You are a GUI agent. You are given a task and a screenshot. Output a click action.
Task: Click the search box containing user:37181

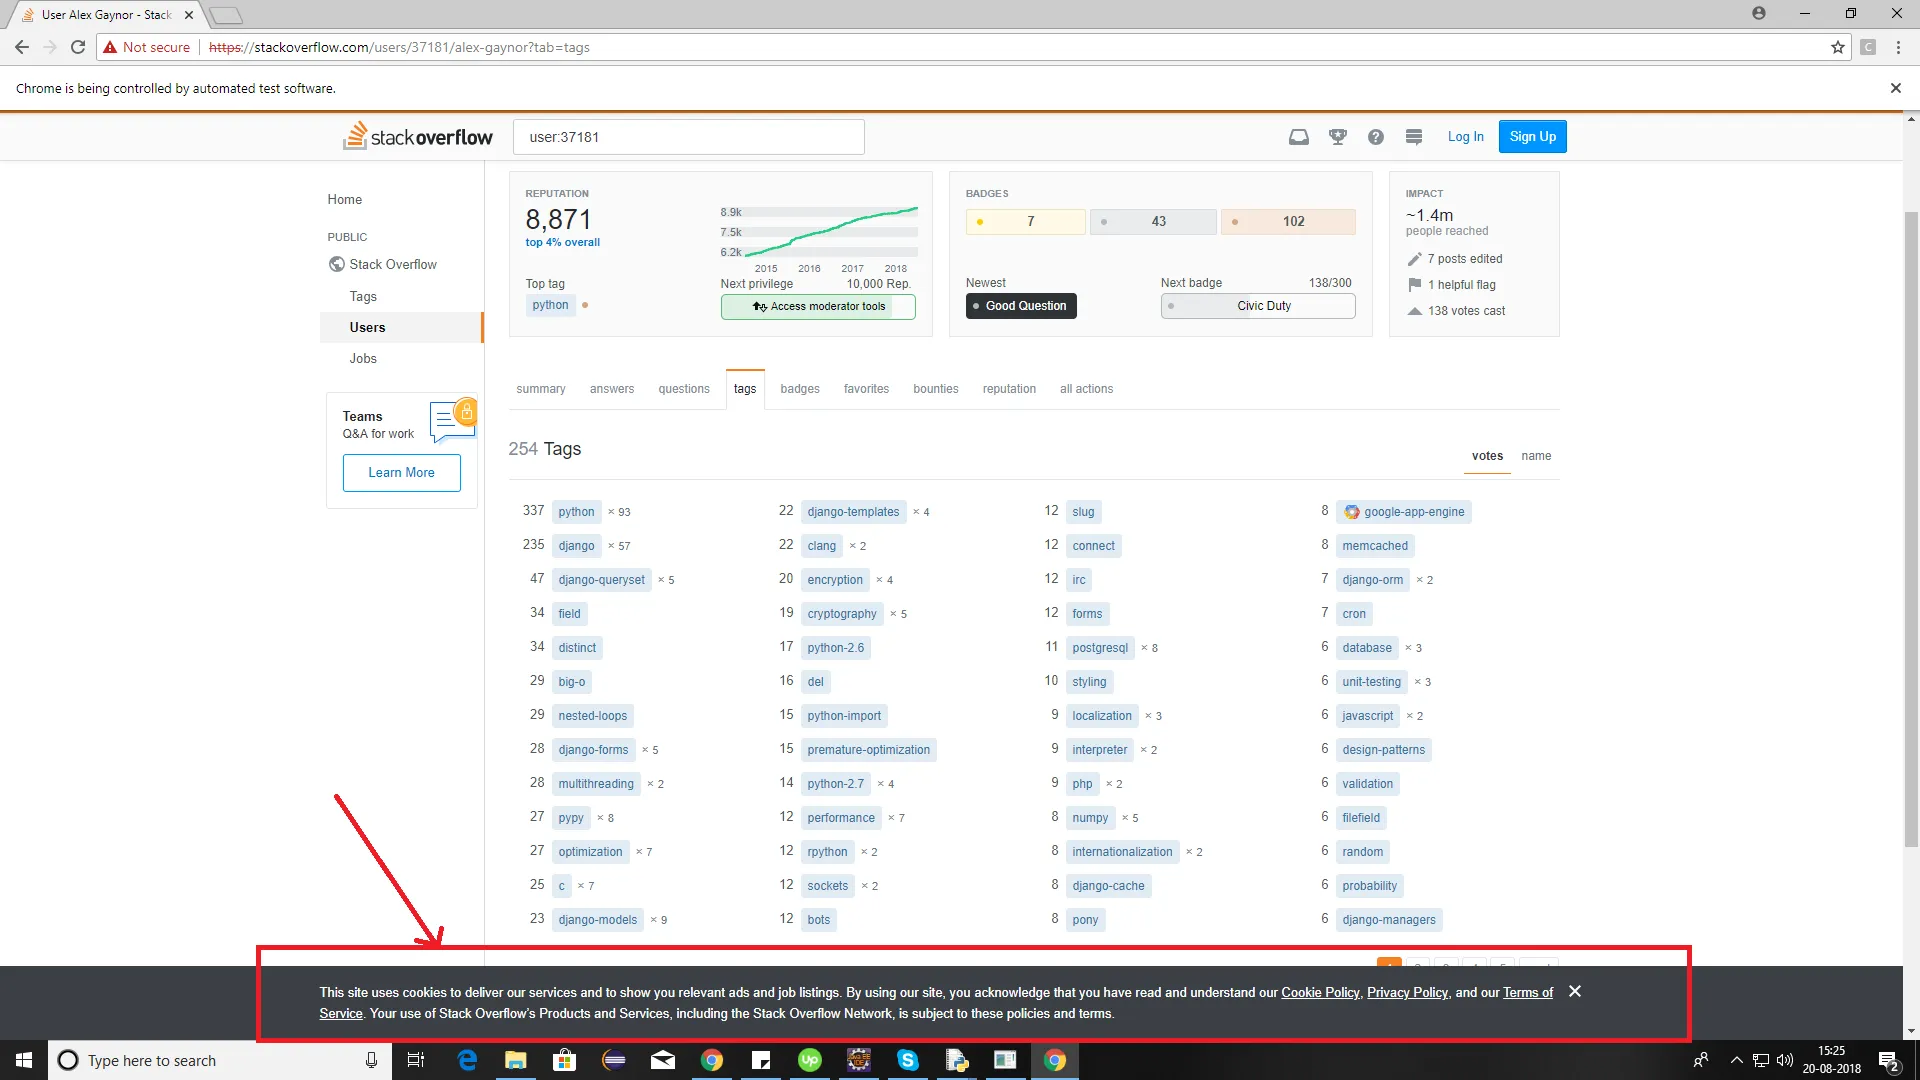click(688, 137)
